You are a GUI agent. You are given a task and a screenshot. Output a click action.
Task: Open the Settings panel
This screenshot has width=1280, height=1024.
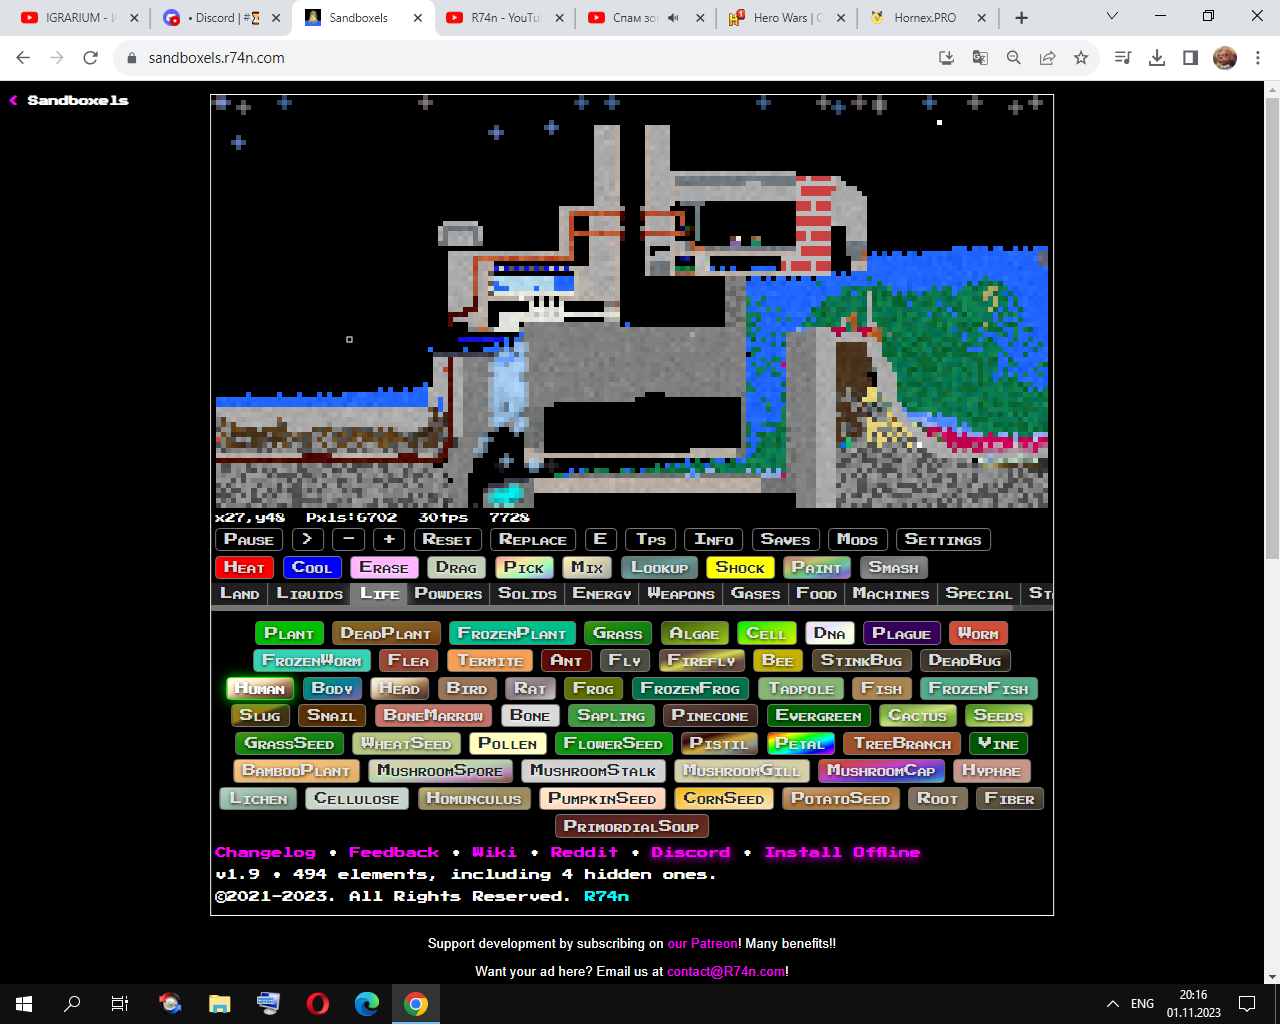pyautogui.click(x=943, y=540)
